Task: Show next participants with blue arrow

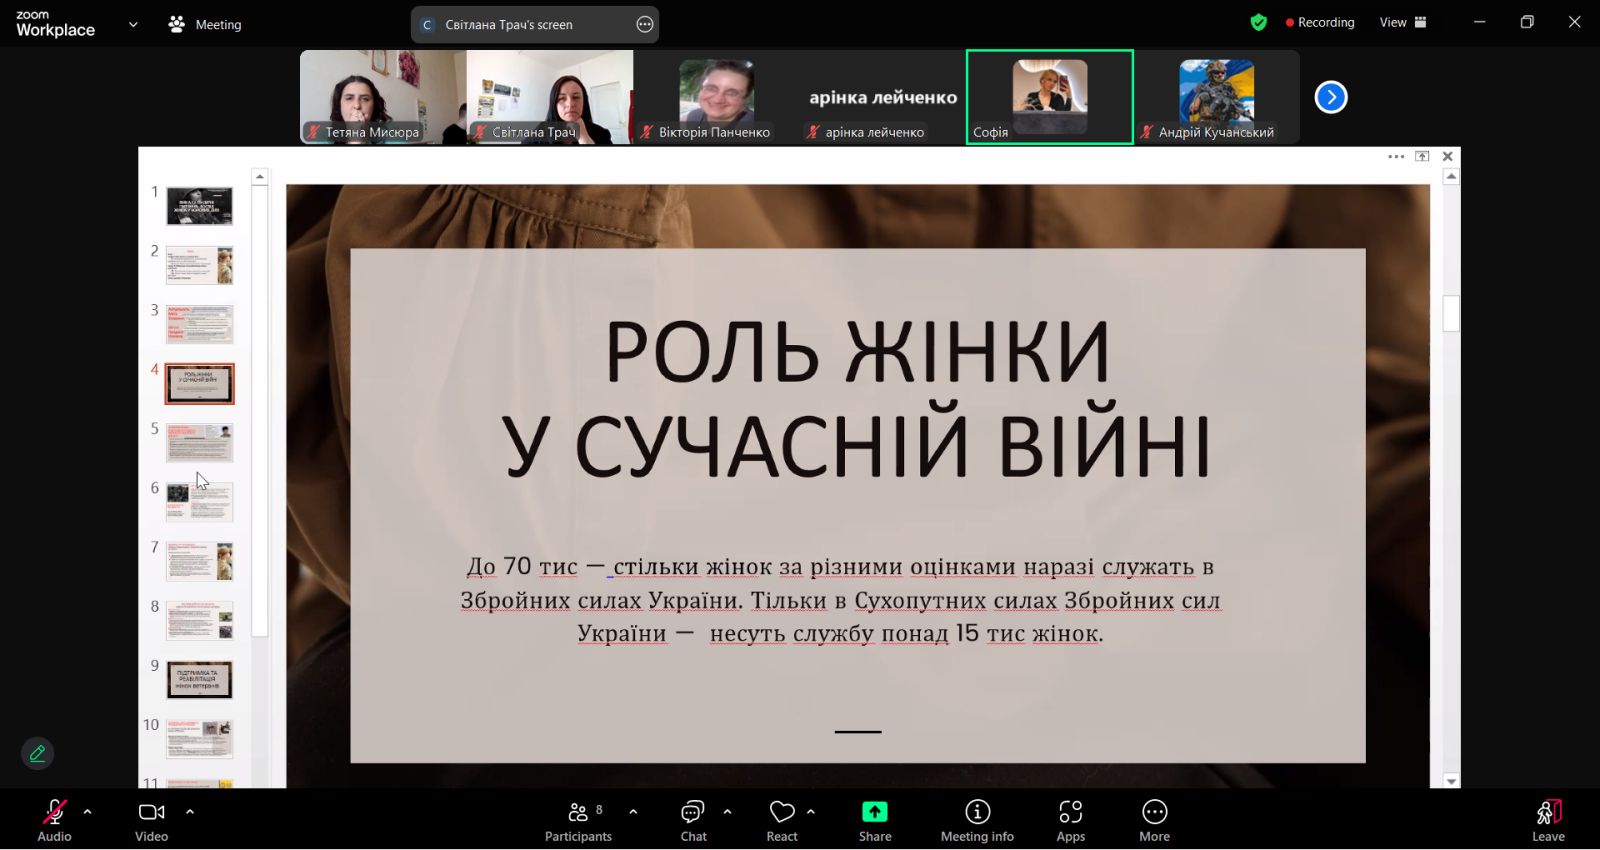Action: (1330, 97)
